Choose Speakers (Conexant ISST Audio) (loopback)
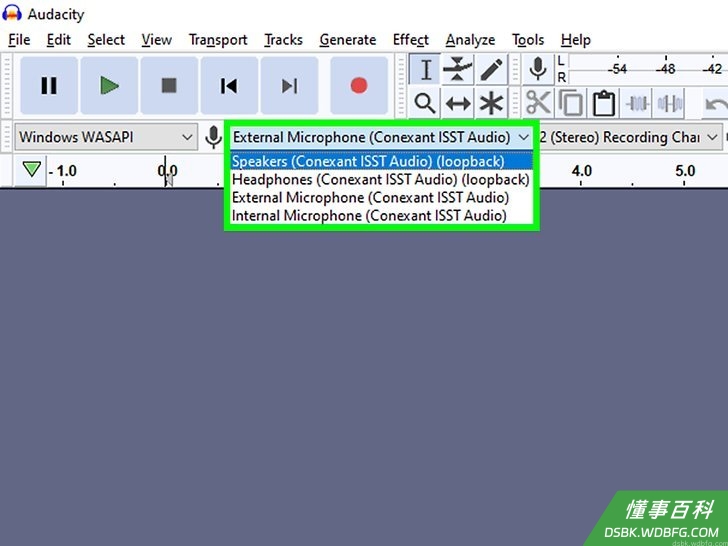 [381, 162]
